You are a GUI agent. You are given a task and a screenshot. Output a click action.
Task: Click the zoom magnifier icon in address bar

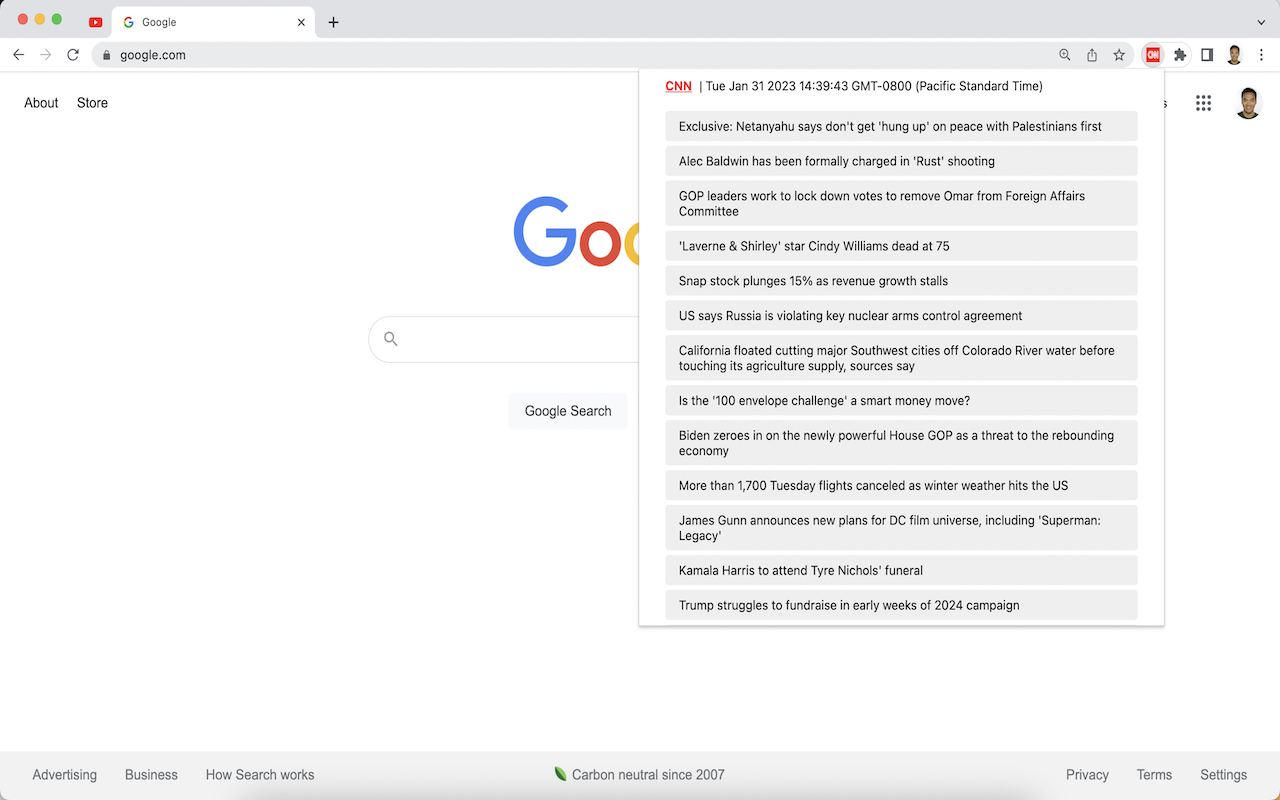(x=1065, y=55)
